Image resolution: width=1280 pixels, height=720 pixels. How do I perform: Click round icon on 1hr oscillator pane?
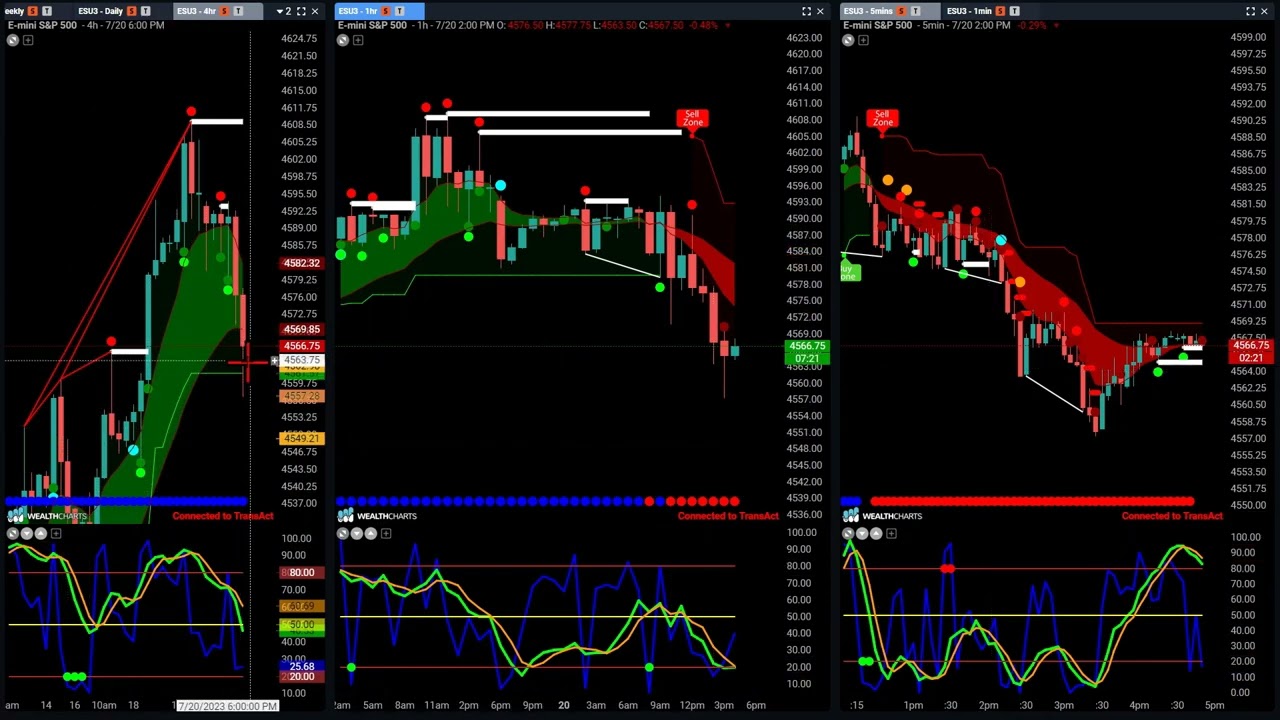tap(343, 534)
